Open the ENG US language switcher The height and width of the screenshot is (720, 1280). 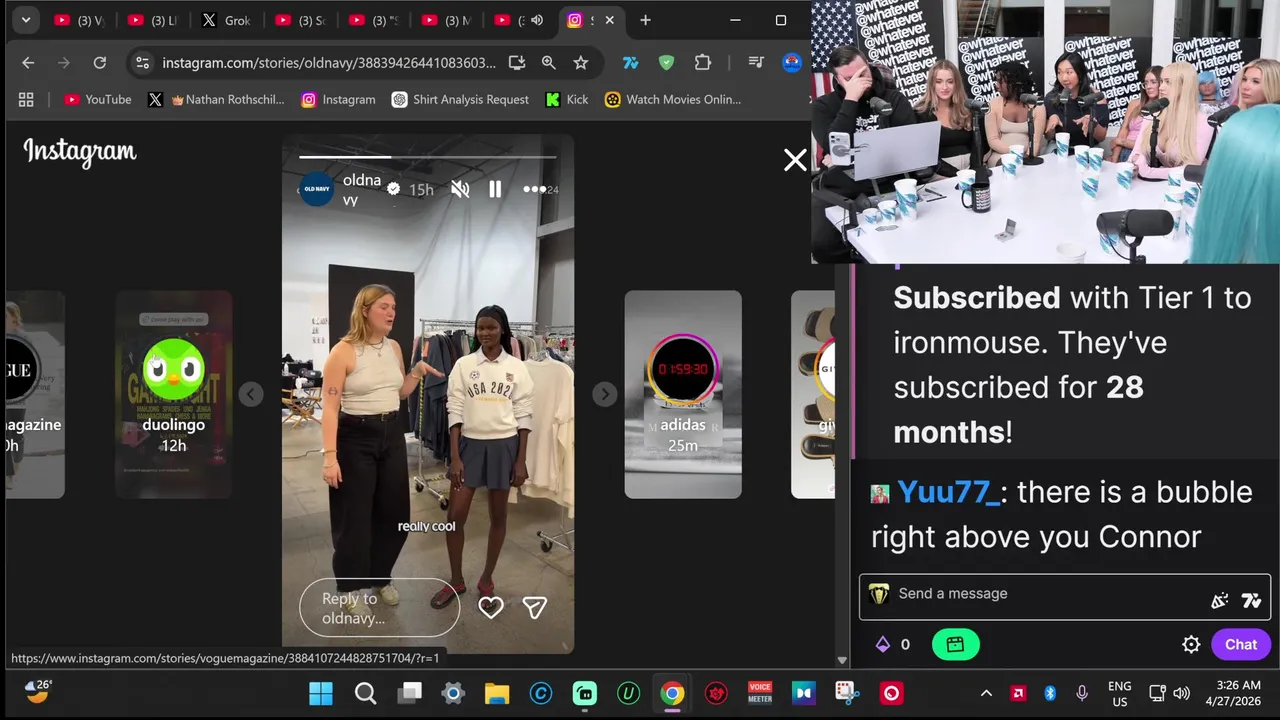1120,693
